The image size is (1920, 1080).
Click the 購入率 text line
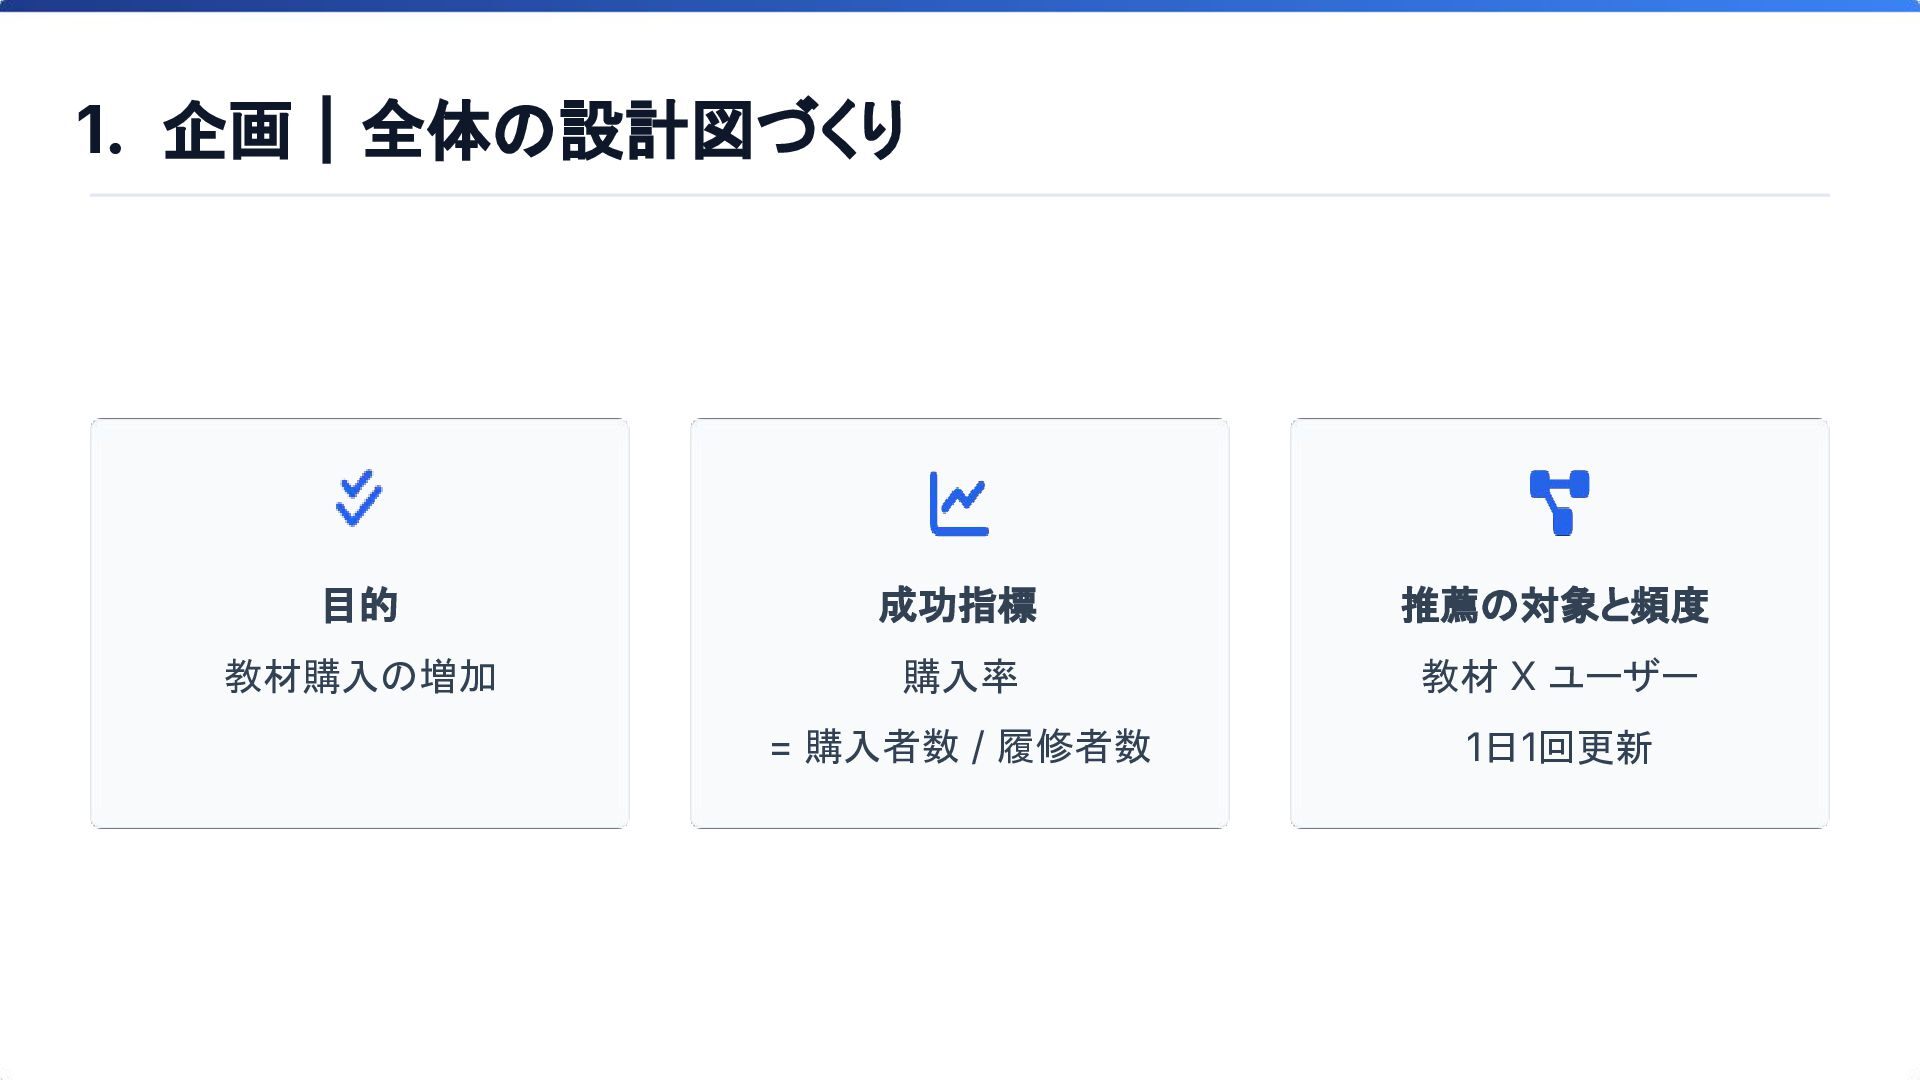(960, 677)
